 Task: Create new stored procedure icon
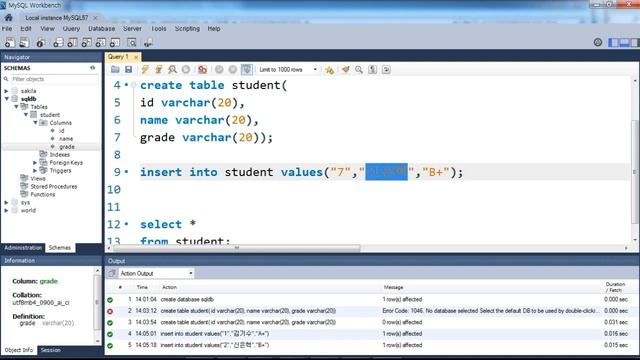tap(101, 42)
